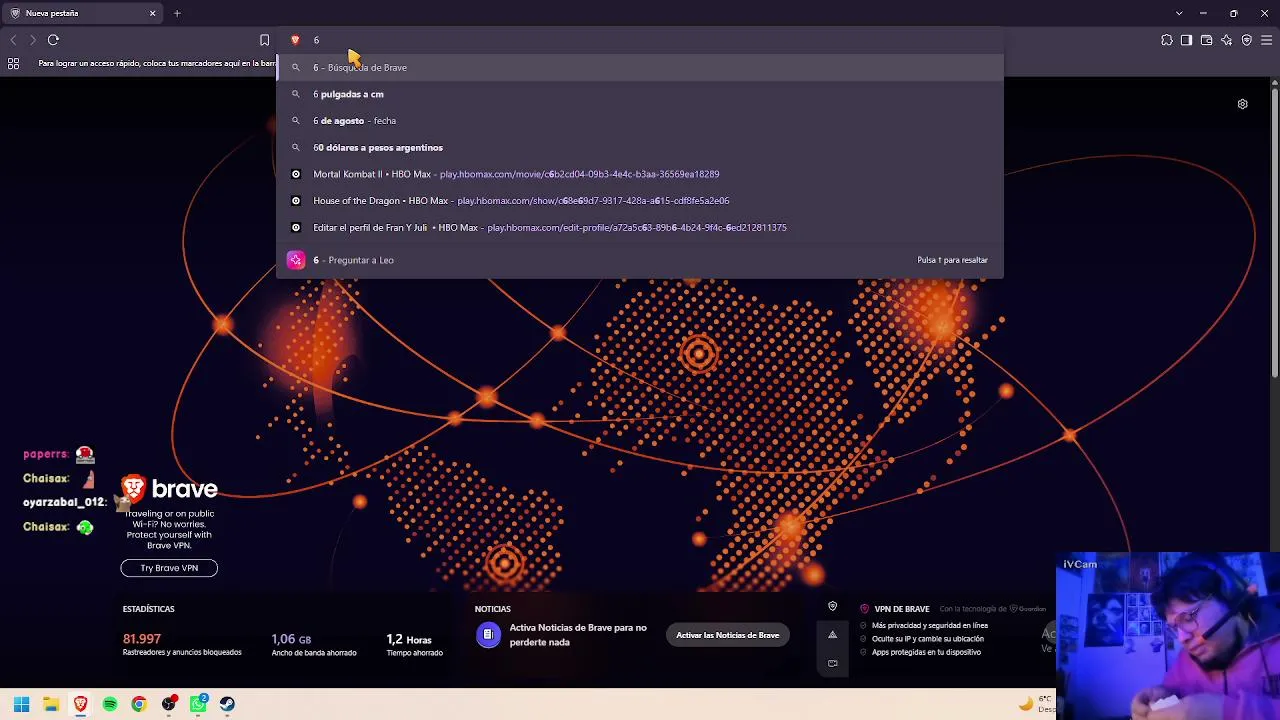The height and width of the screenshot is (720, 1280).
Task: Open WhatsApp from the taskbar
Action: coord(198,704)
